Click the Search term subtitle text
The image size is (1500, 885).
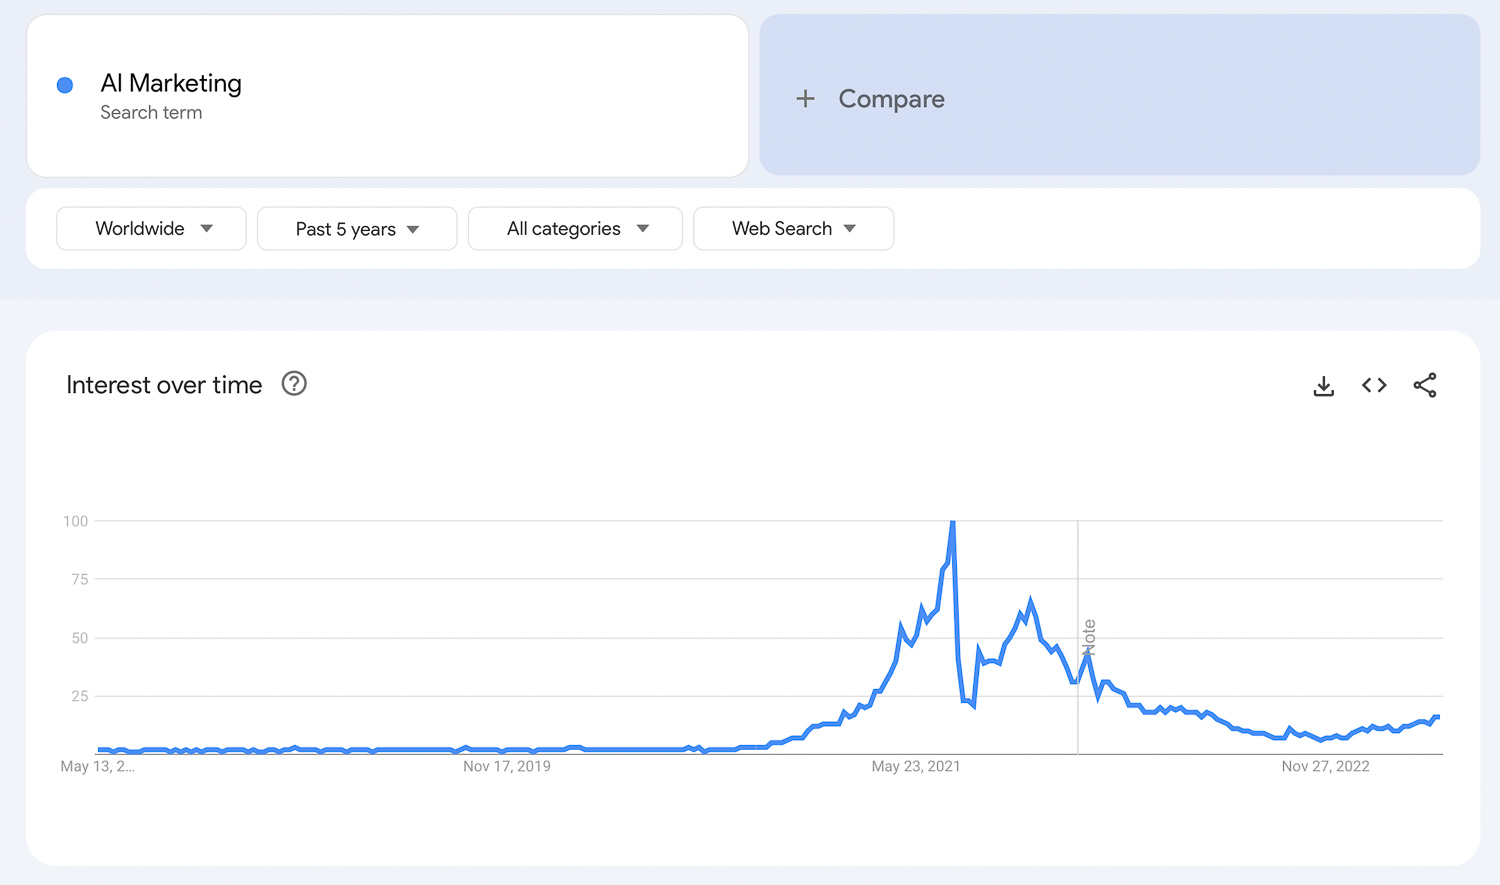tap(151, 113)
